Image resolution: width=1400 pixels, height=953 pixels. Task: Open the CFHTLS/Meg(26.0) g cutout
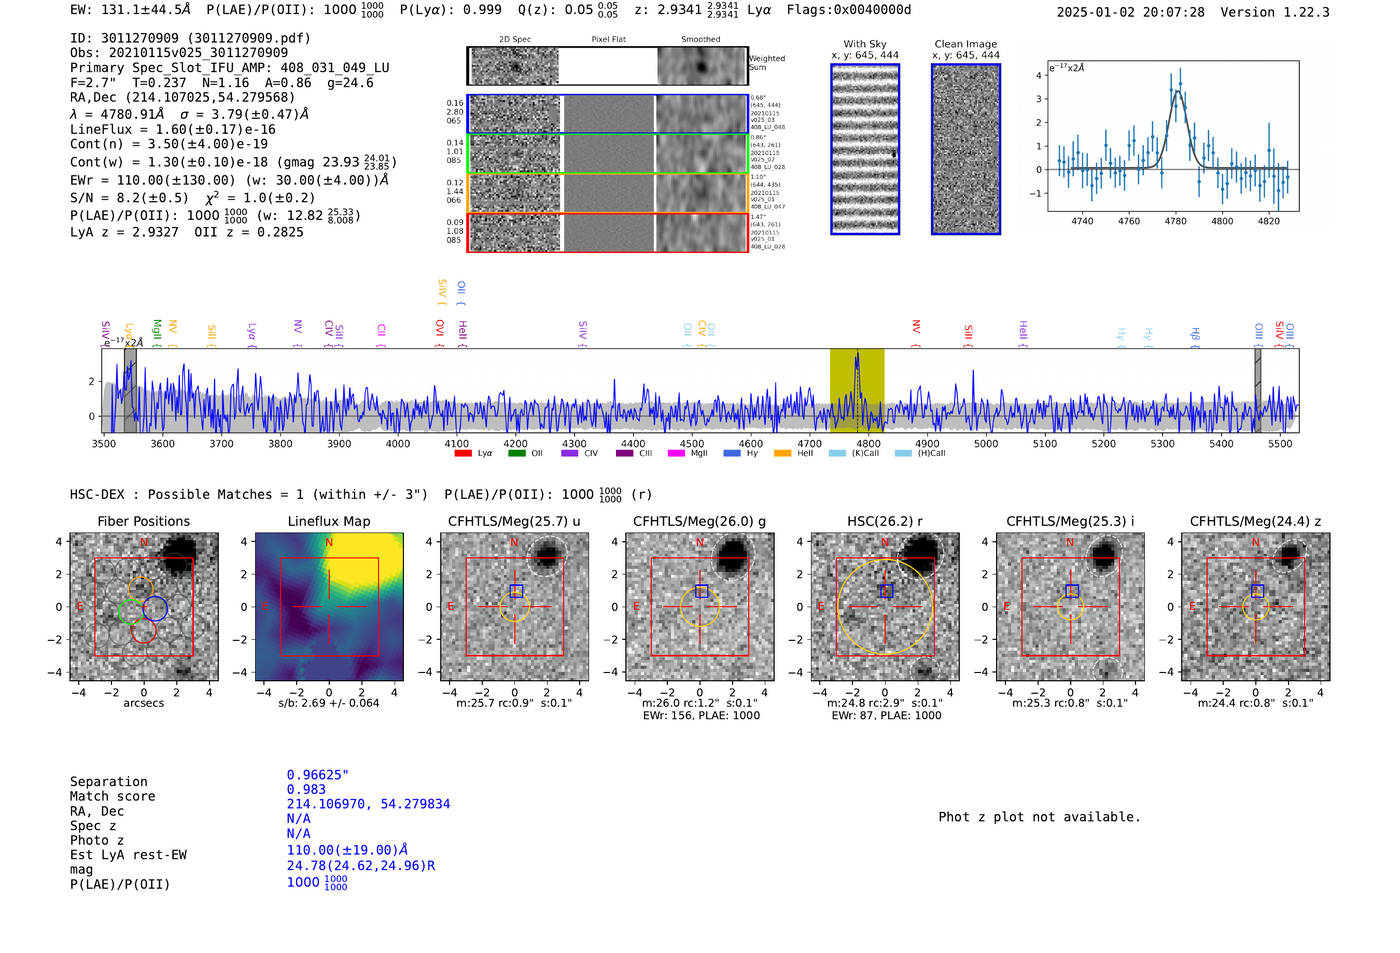[699, 606]
